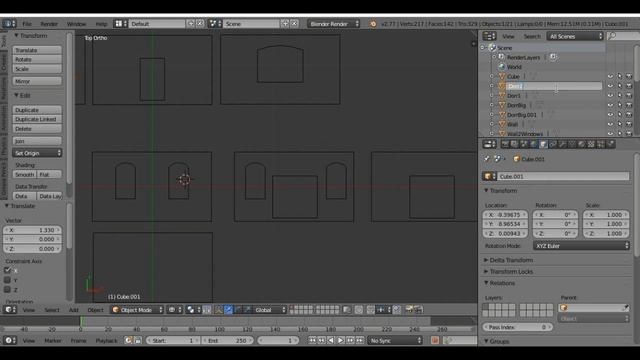Click the Scale button
The image size is (640, 360).
[37, 69]
